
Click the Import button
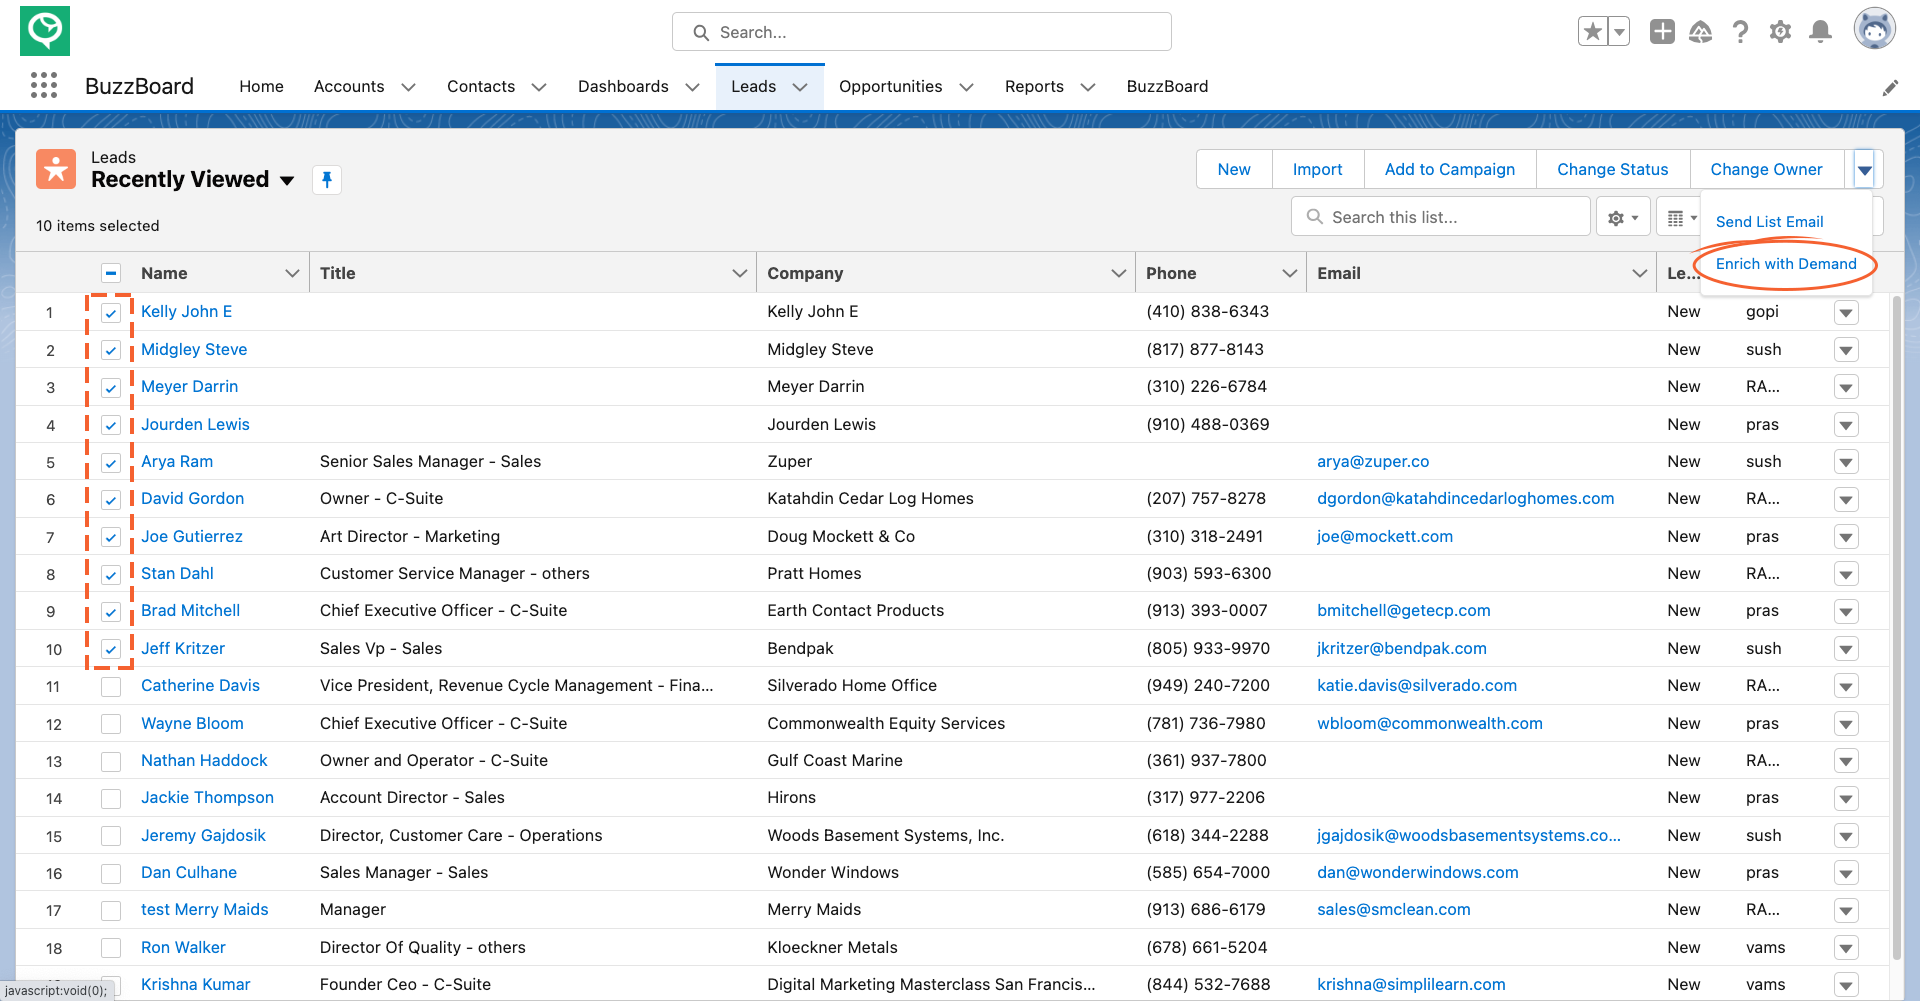1318,170
